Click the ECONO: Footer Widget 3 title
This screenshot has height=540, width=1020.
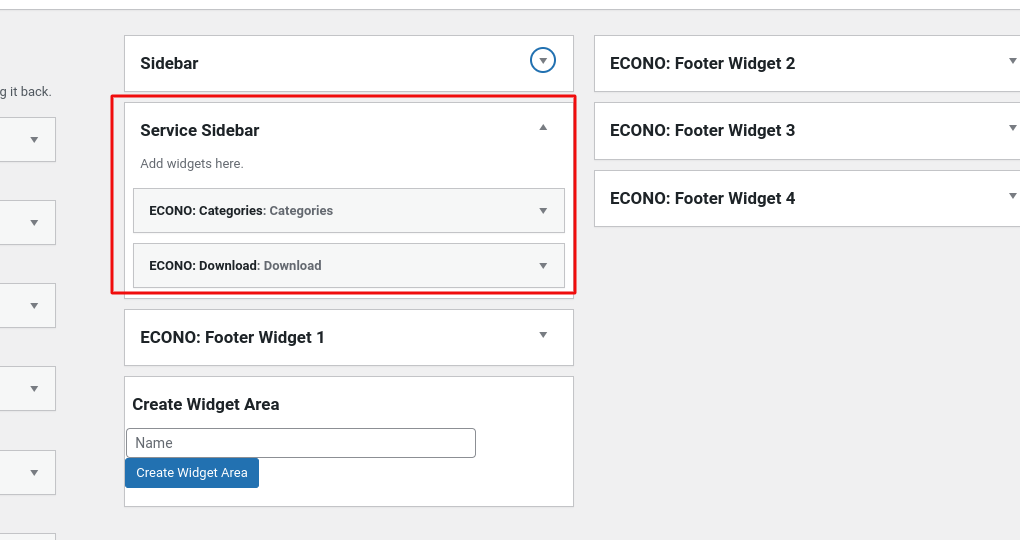click(x=703, y=130)
